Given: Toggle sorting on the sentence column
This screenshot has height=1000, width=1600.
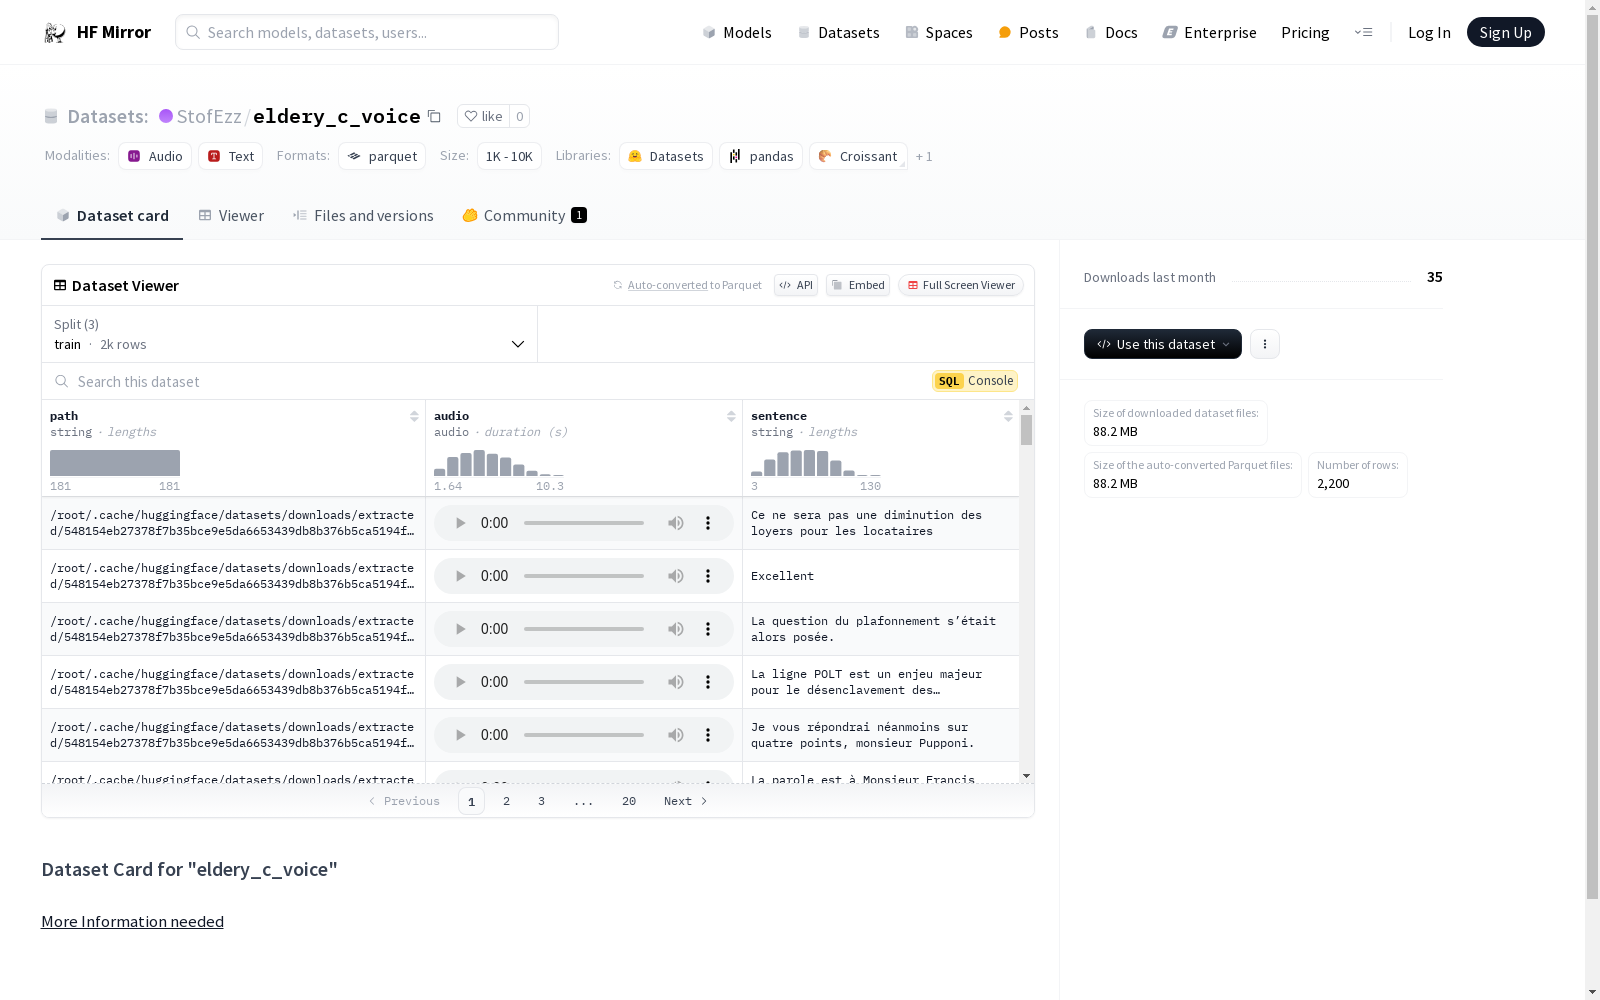Looking at the screenshot, I should [x=1008, y=416].
